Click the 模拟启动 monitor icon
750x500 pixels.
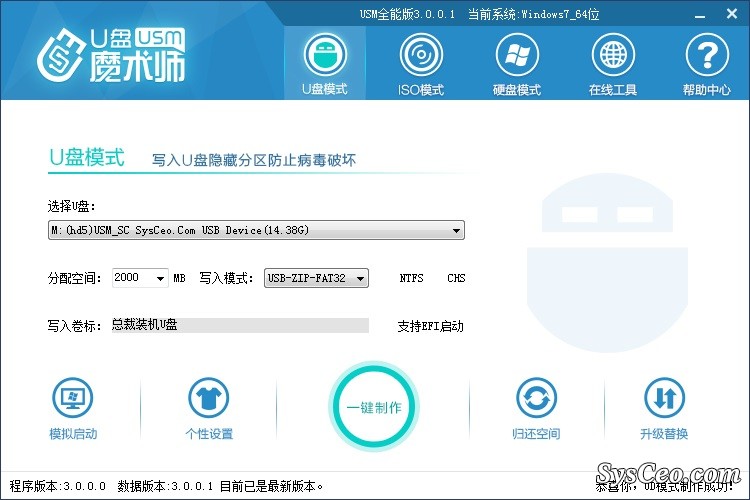pyautogui.click(x=73, y=400)
